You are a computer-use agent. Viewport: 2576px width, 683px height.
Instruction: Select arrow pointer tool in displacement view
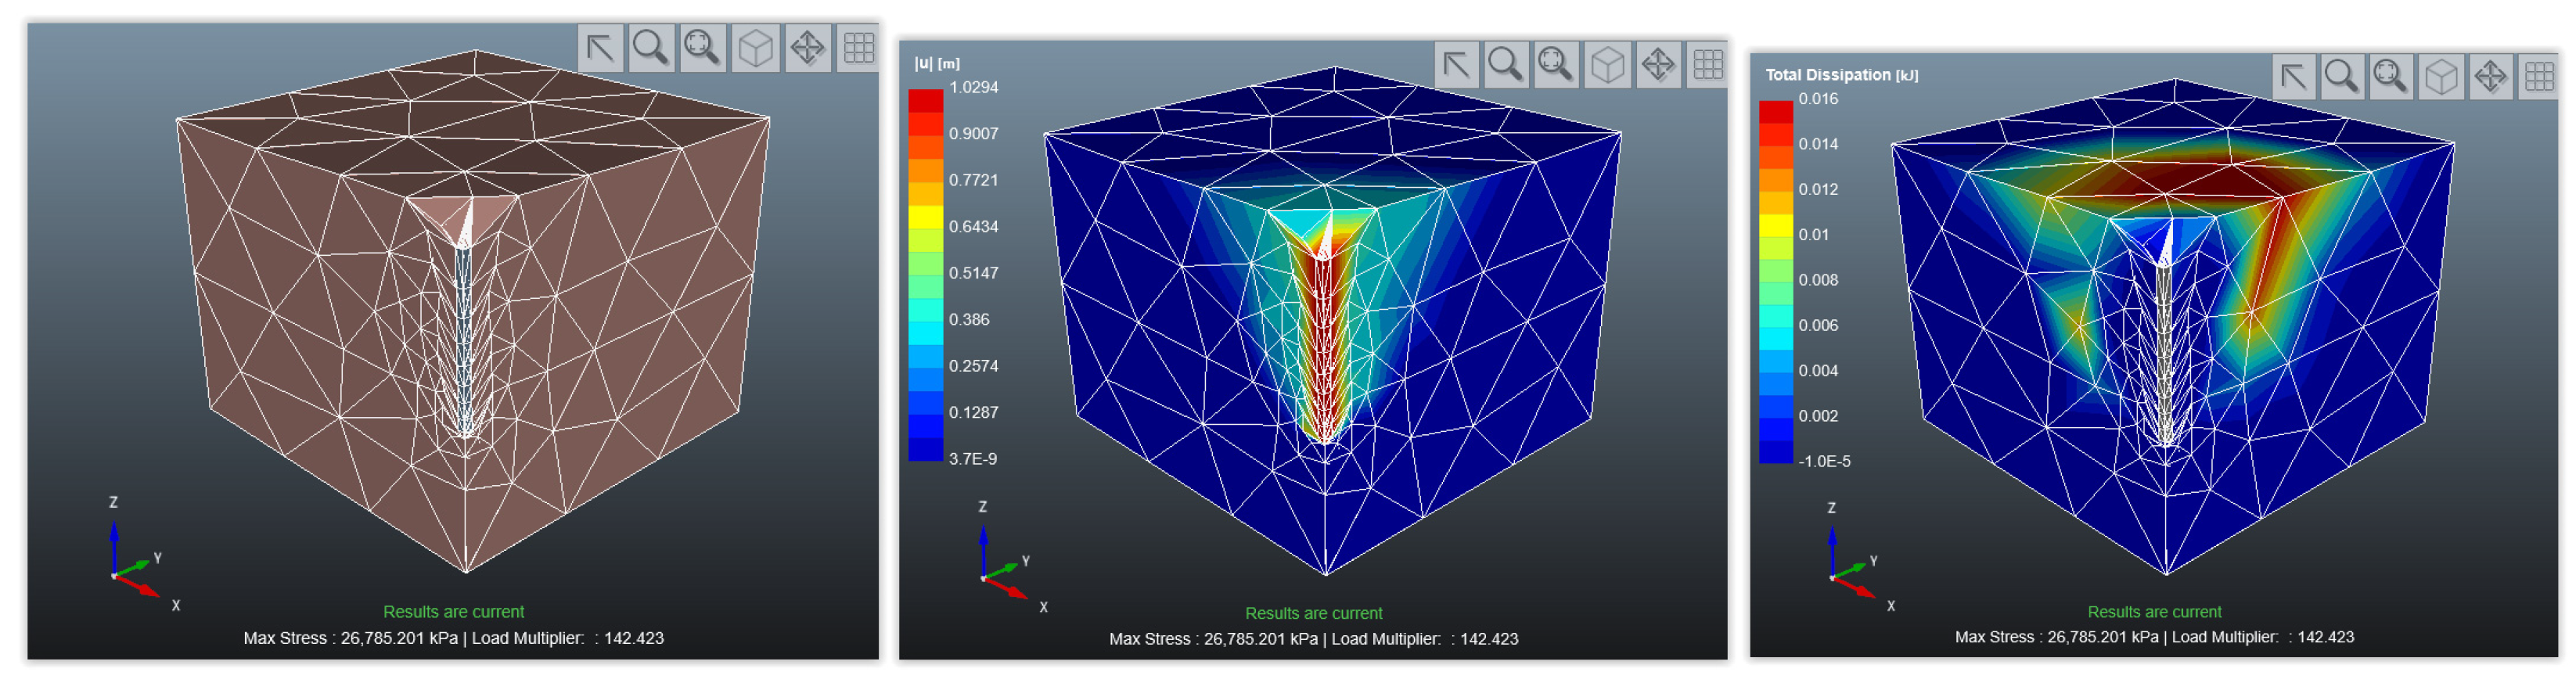1456,65
